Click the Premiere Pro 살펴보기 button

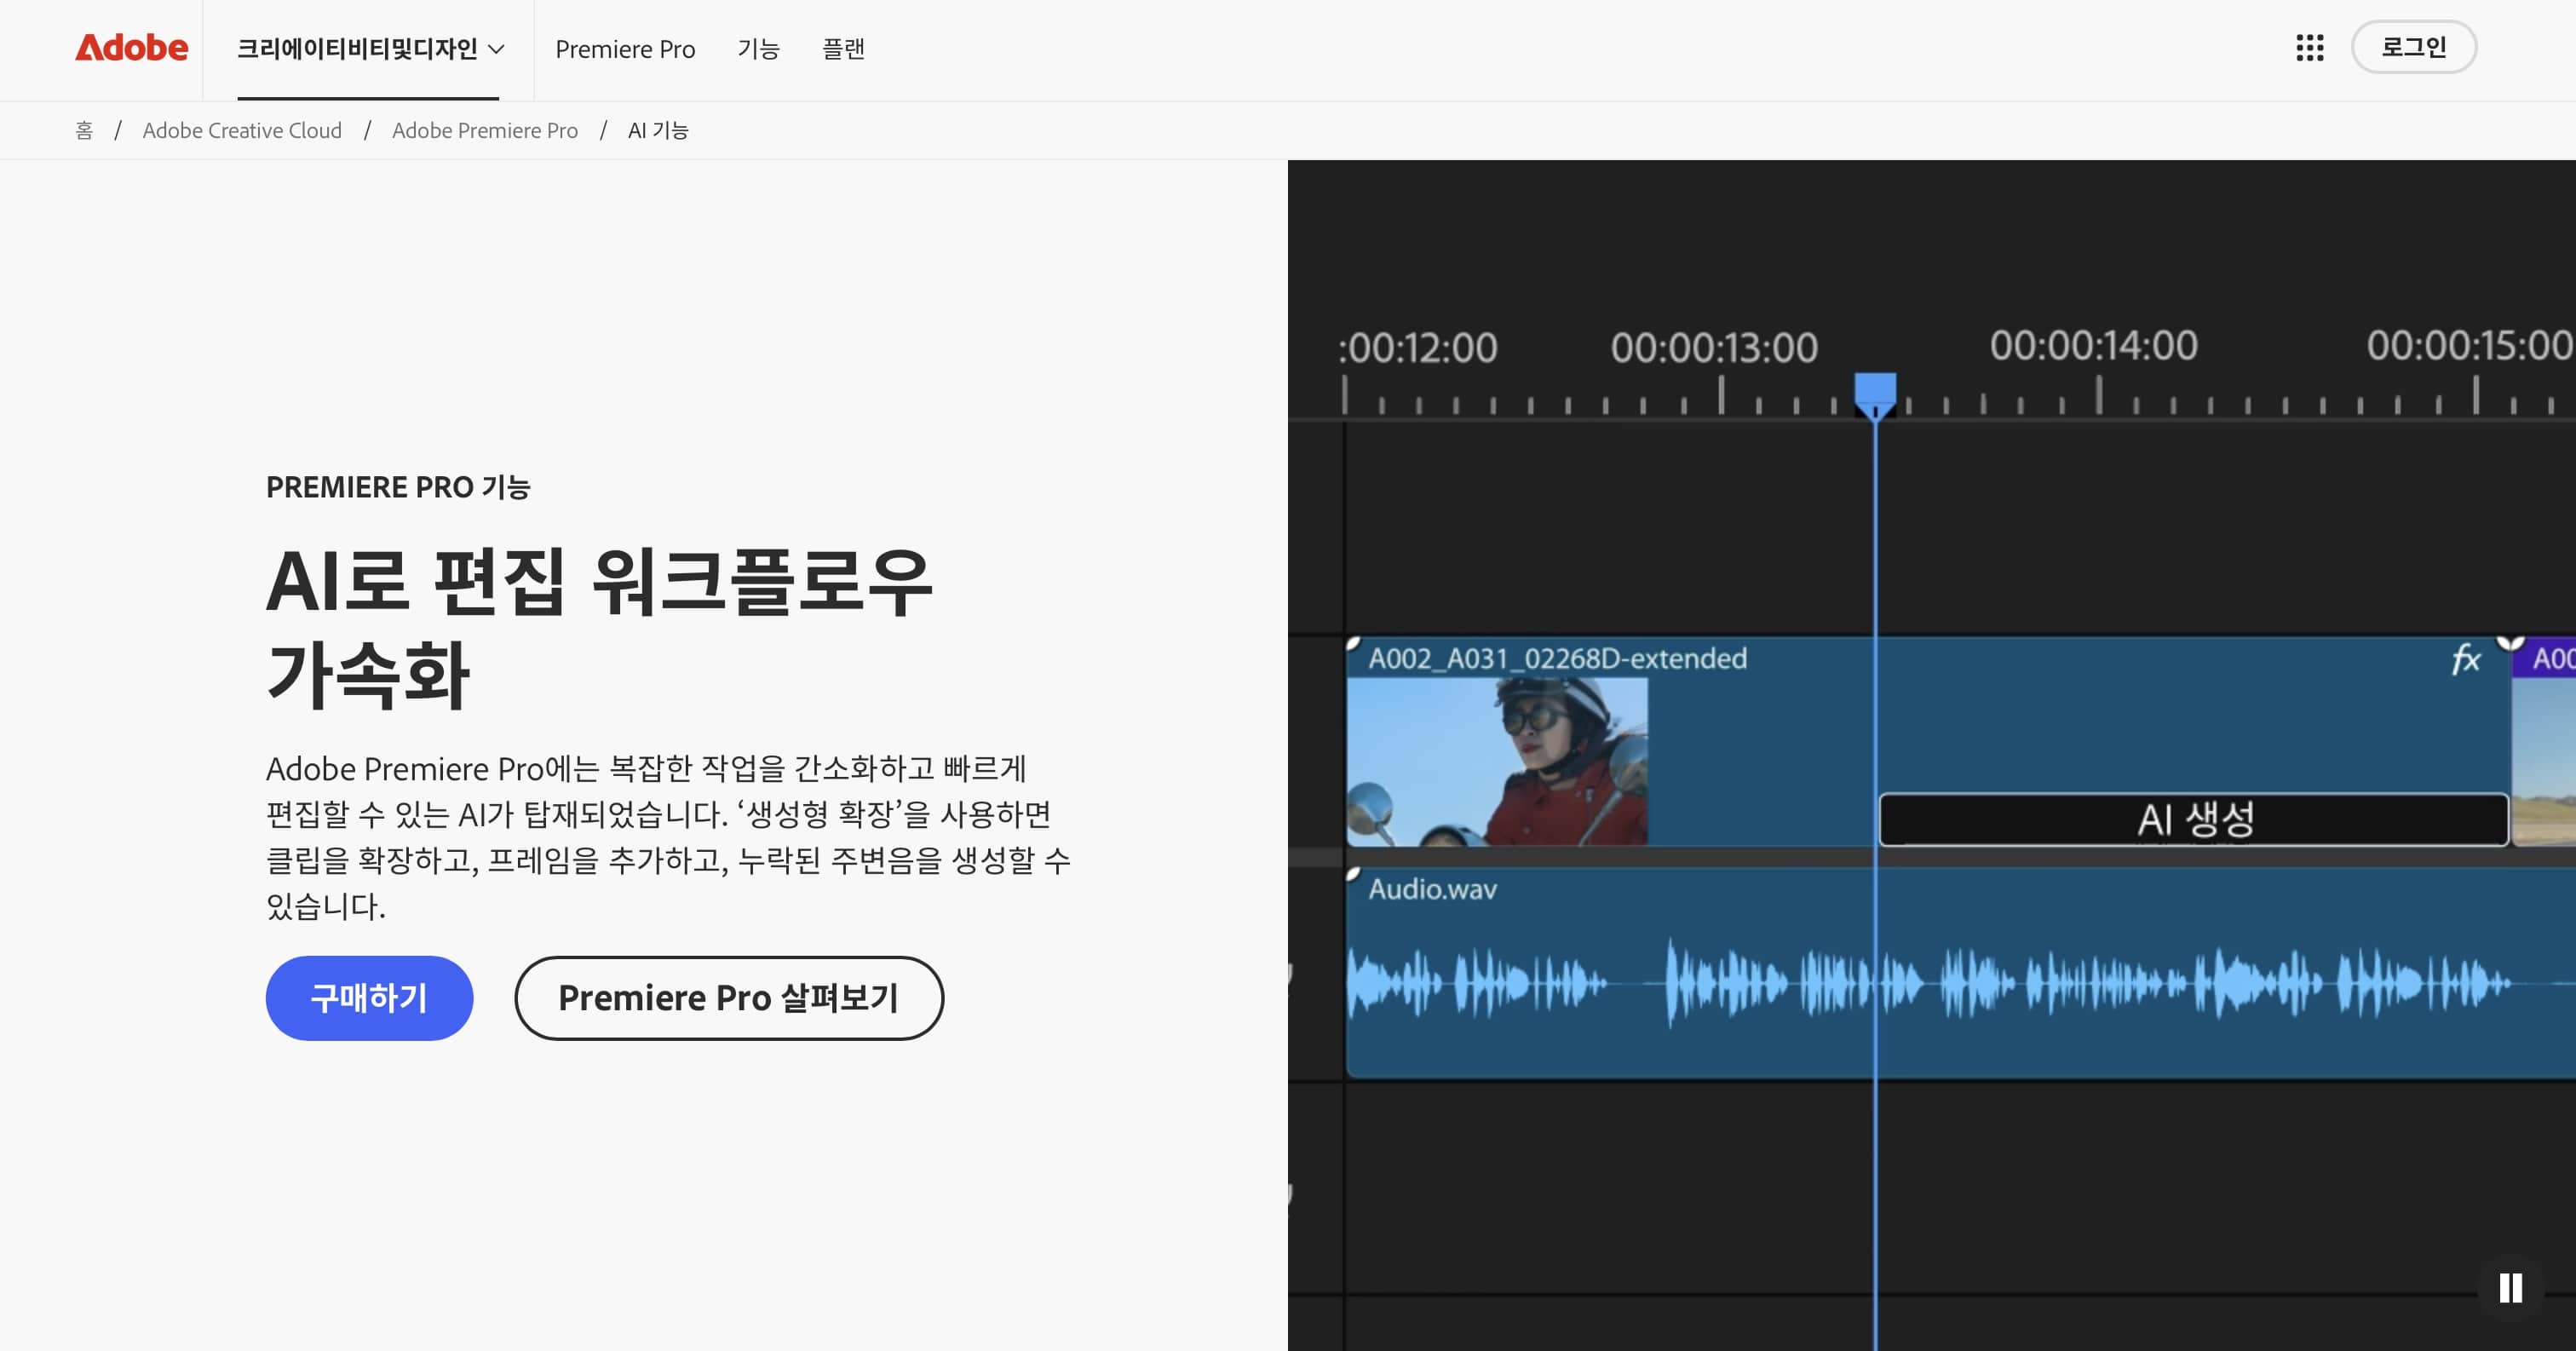pyautogui.click(x=729, y=998)
